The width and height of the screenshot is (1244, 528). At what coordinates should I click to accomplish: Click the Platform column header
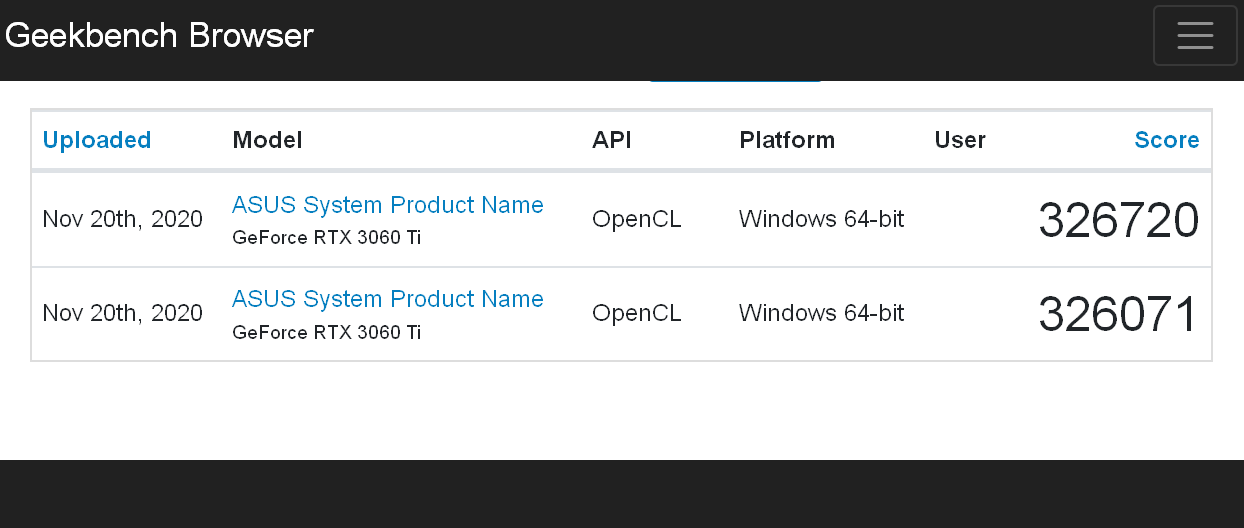pos(787,140)
